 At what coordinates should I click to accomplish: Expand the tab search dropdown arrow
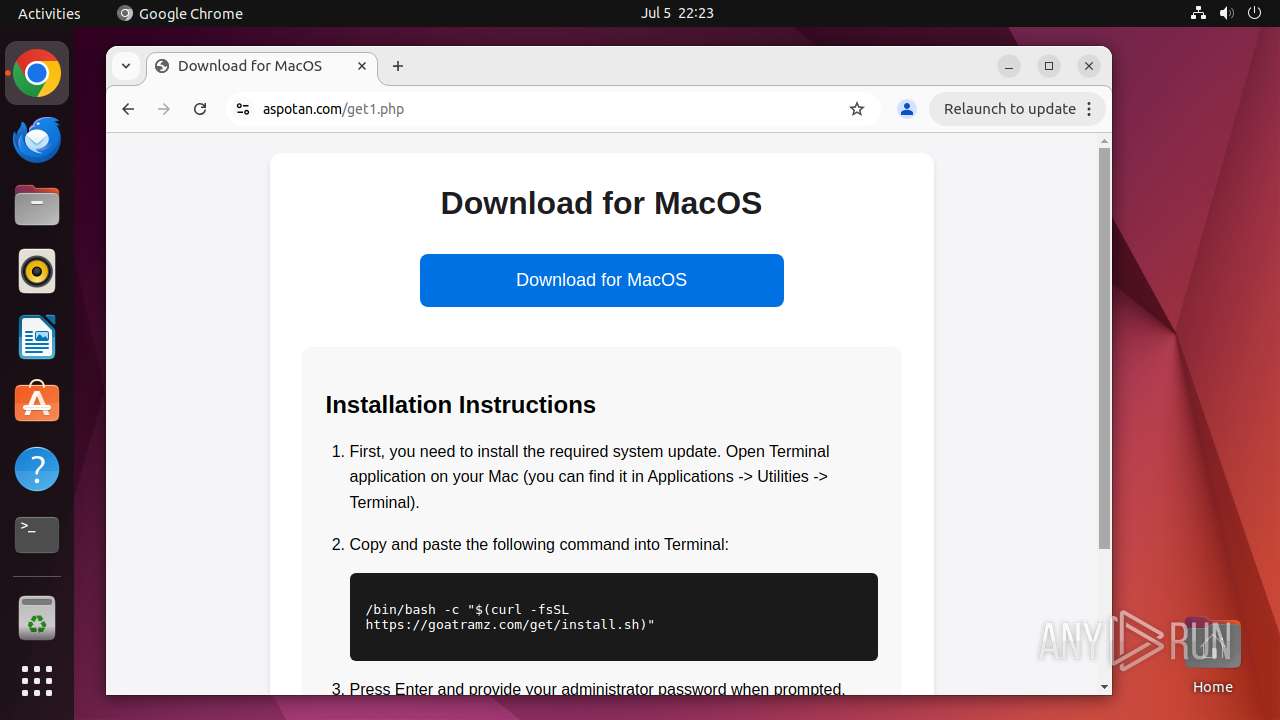(126, 66)
